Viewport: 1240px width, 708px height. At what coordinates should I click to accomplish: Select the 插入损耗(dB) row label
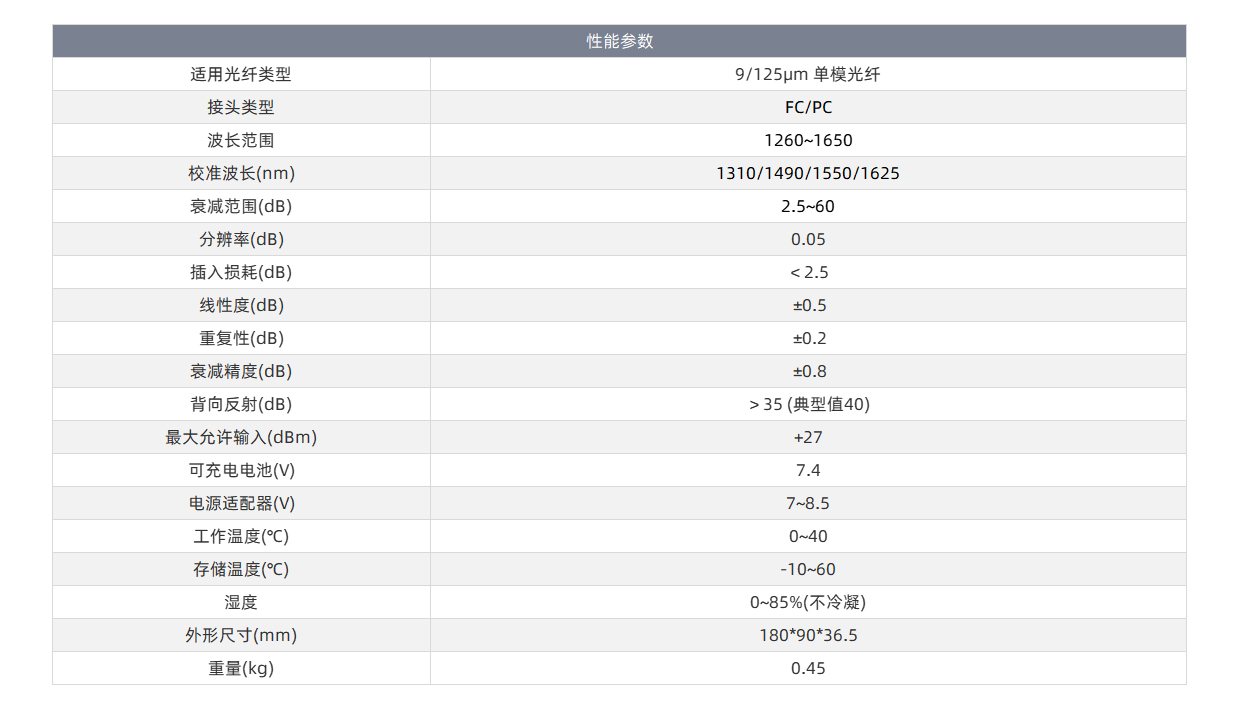[x=241, y=272]
